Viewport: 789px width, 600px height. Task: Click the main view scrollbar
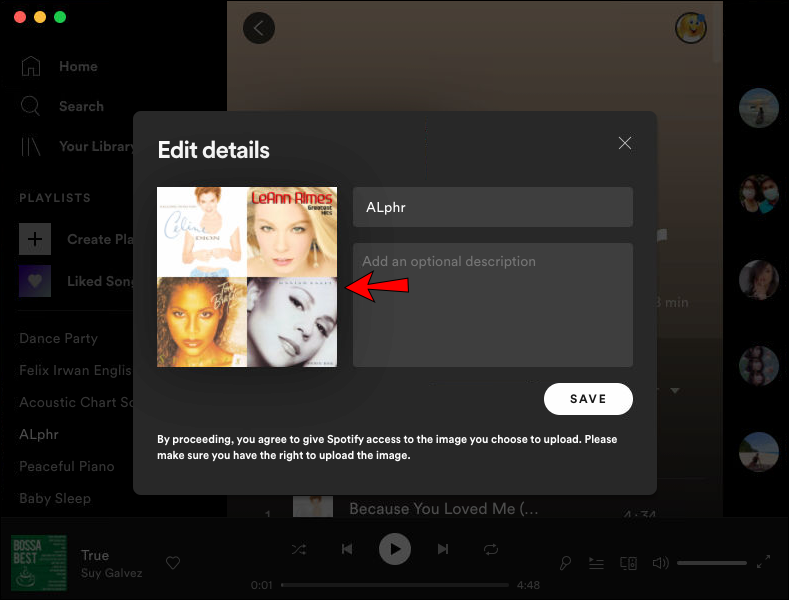tap(718, 33)
